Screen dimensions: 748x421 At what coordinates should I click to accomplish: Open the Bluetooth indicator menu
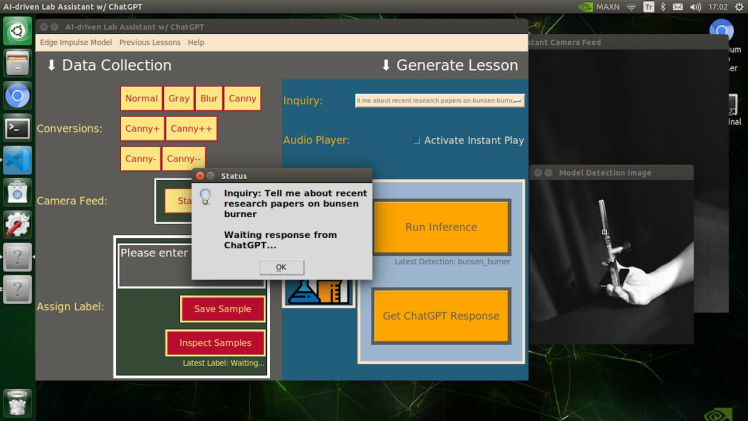[x=663, y=7]
